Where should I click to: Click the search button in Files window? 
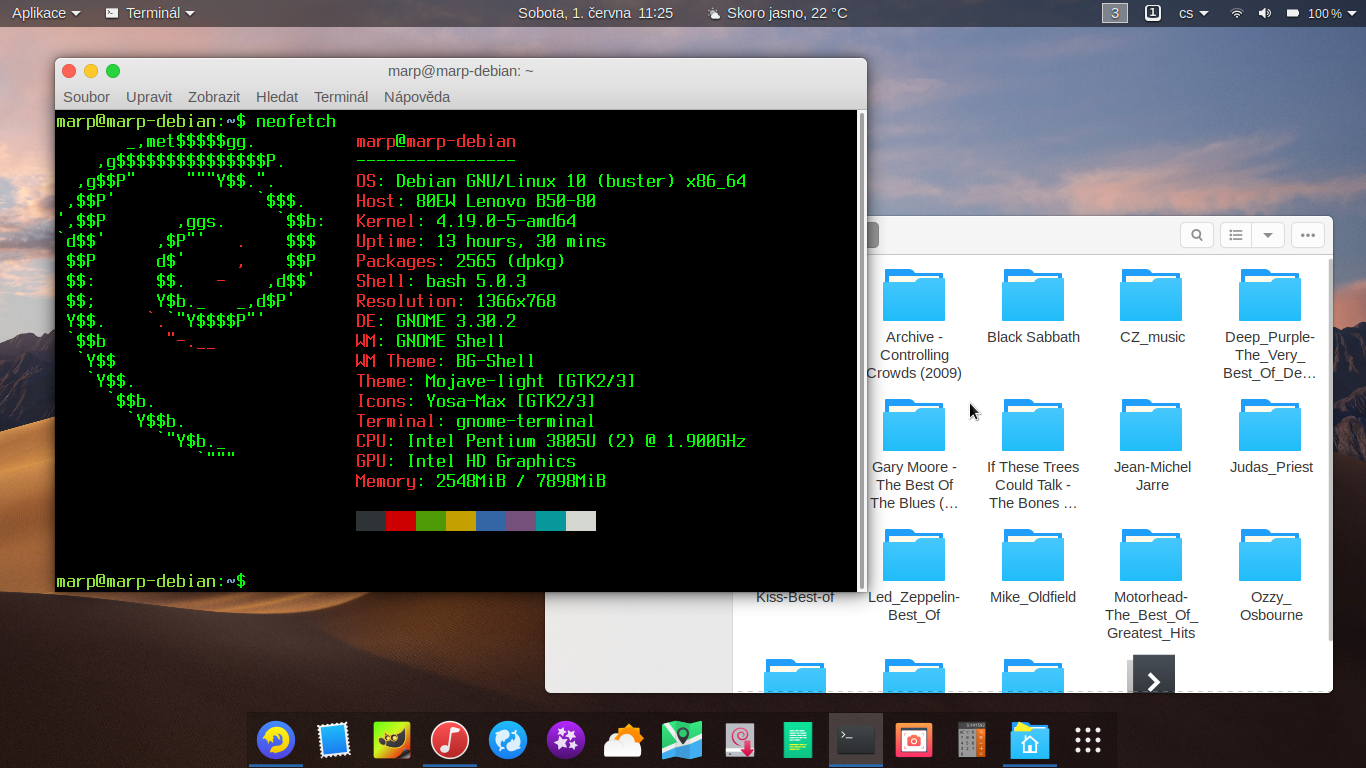1197,235
